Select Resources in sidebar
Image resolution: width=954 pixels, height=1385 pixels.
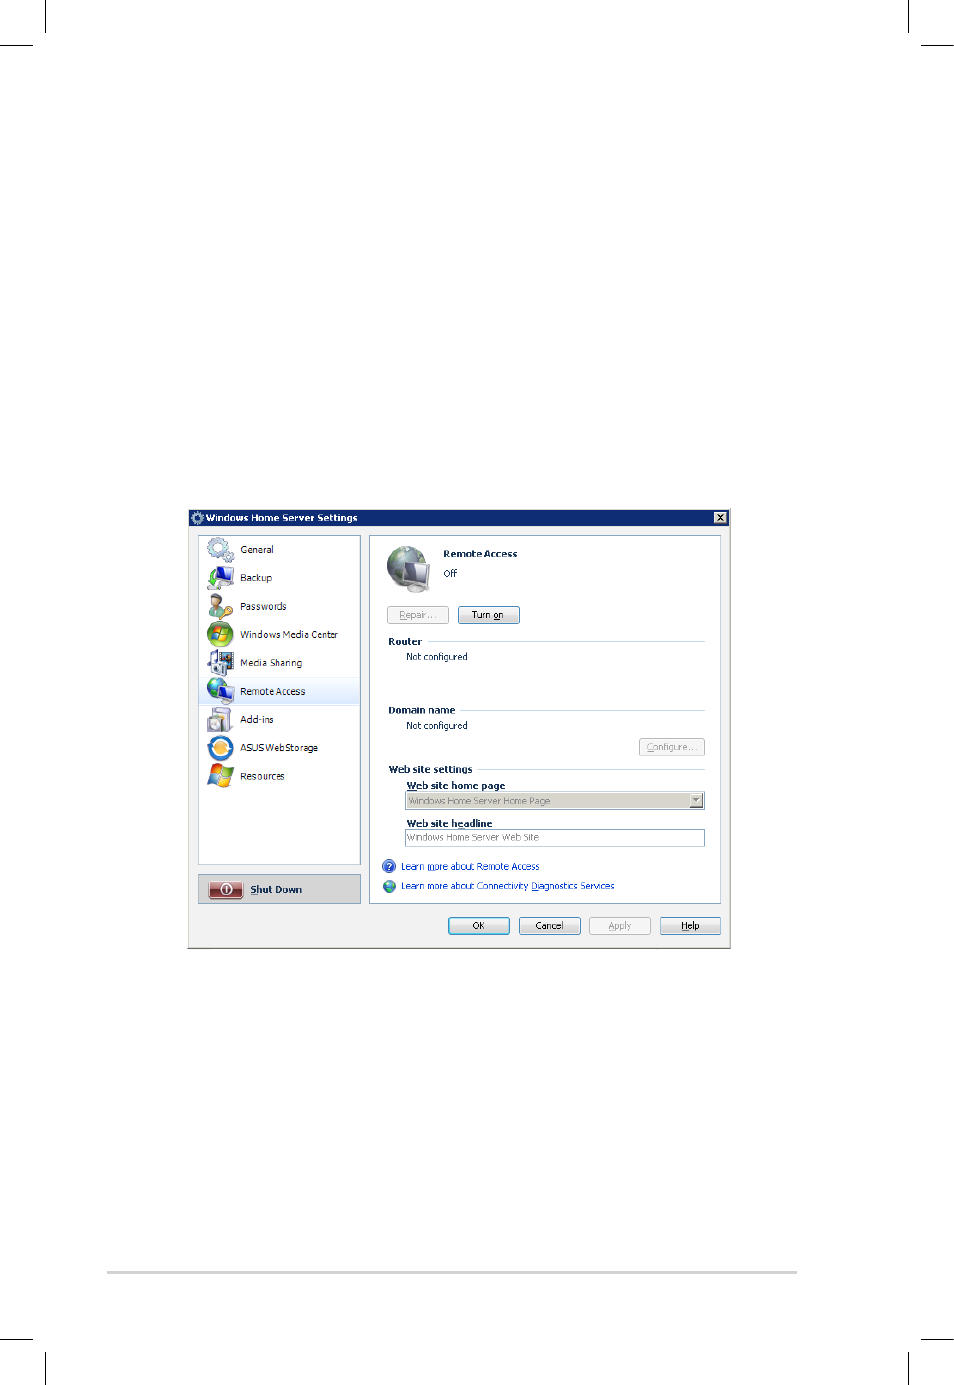pyautogui.click(x=279, y=776)
